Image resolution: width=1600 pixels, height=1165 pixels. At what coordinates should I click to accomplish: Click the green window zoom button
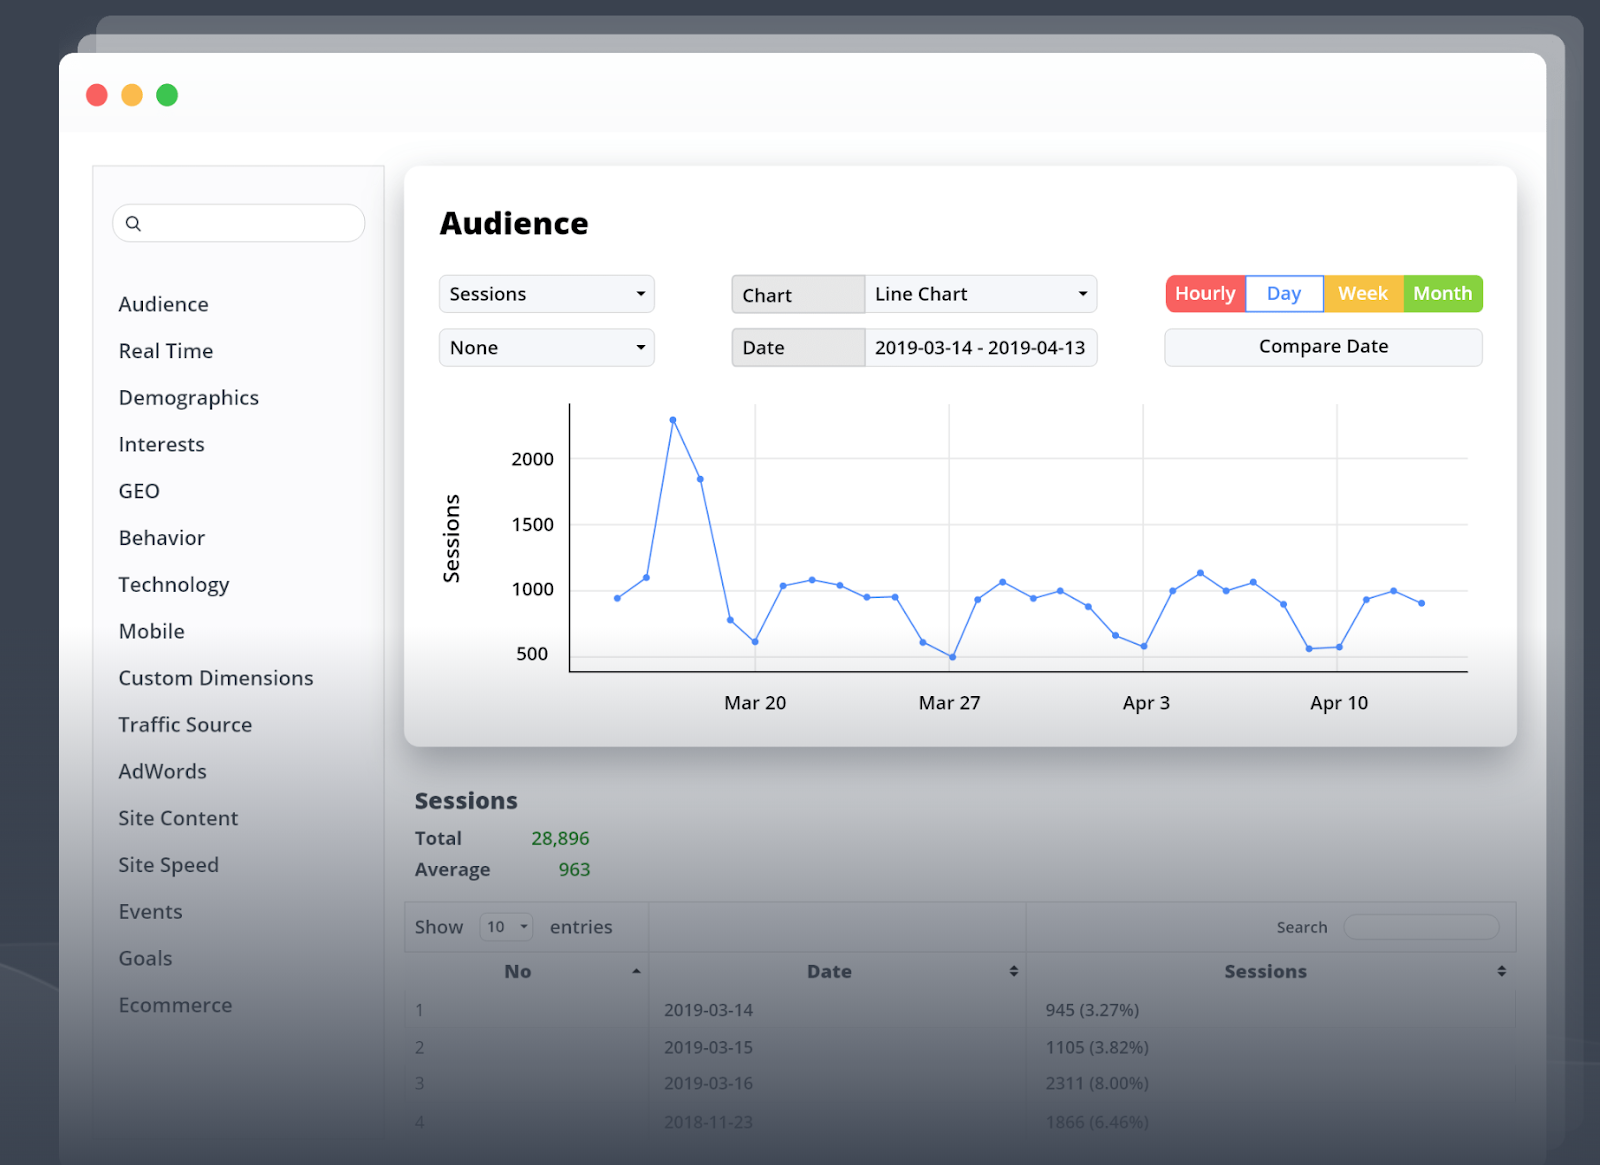[x=167, y=95]
